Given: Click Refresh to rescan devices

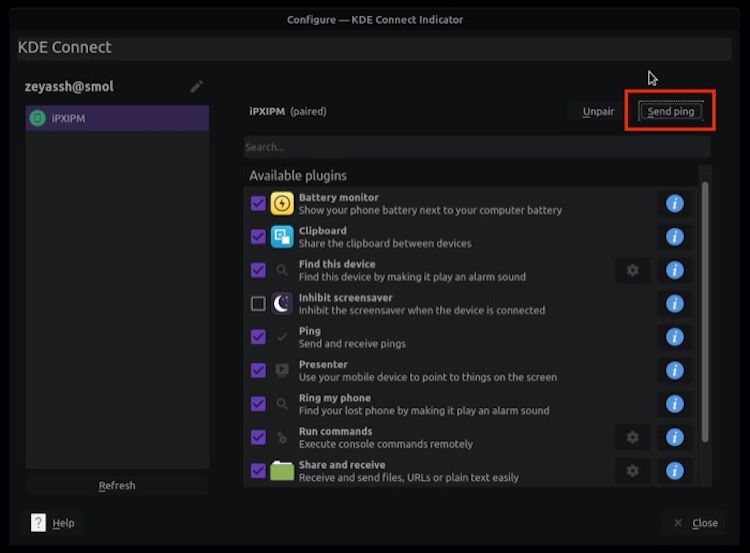Looking at the screenshot, I should 117,486.
